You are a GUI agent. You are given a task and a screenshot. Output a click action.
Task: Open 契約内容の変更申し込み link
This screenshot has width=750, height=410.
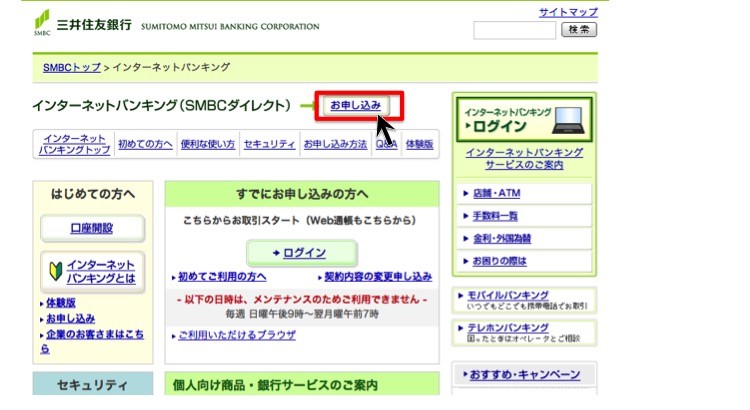click(x=378, y=277)
